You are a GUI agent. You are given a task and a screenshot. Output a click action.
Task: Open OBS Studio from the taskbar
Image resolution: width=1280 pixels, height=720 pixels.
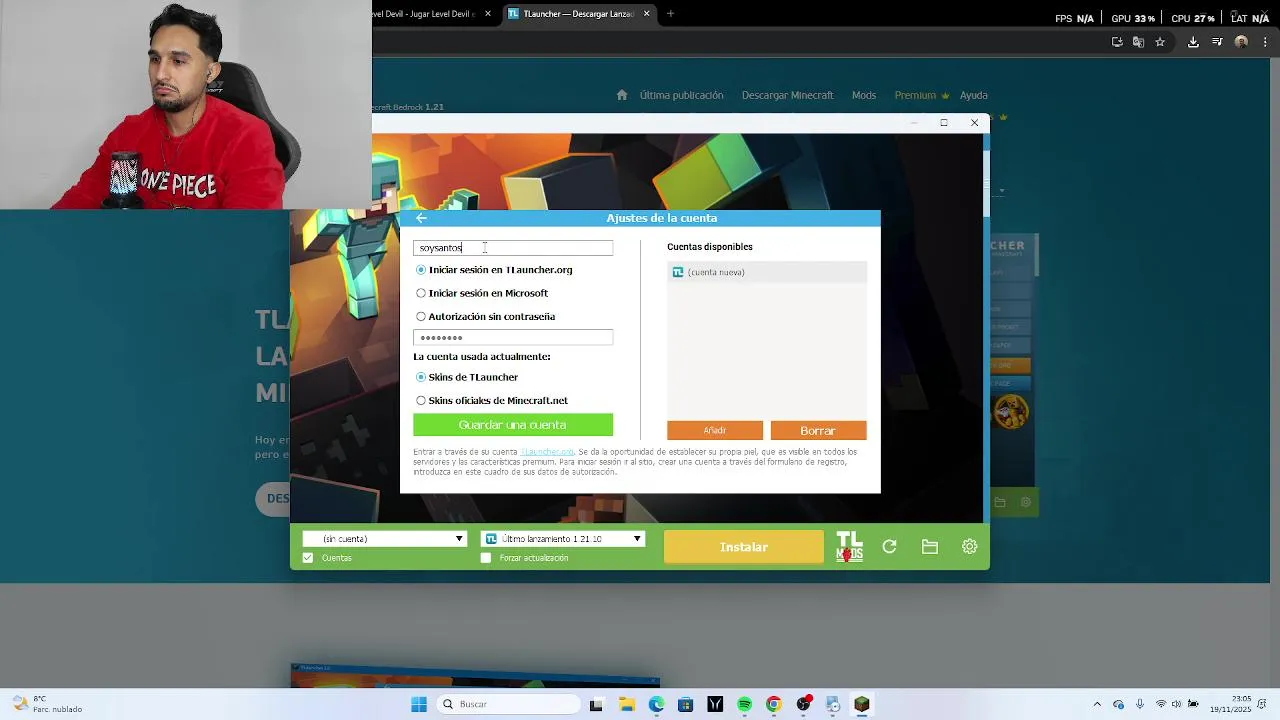tap(803, 704)
